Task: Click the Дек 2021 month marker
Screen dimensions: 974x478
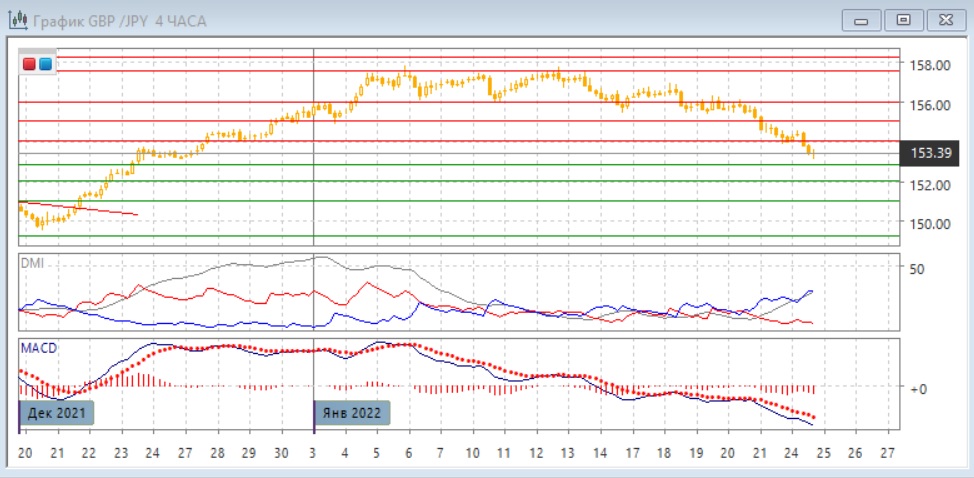Action: (58, 412)
